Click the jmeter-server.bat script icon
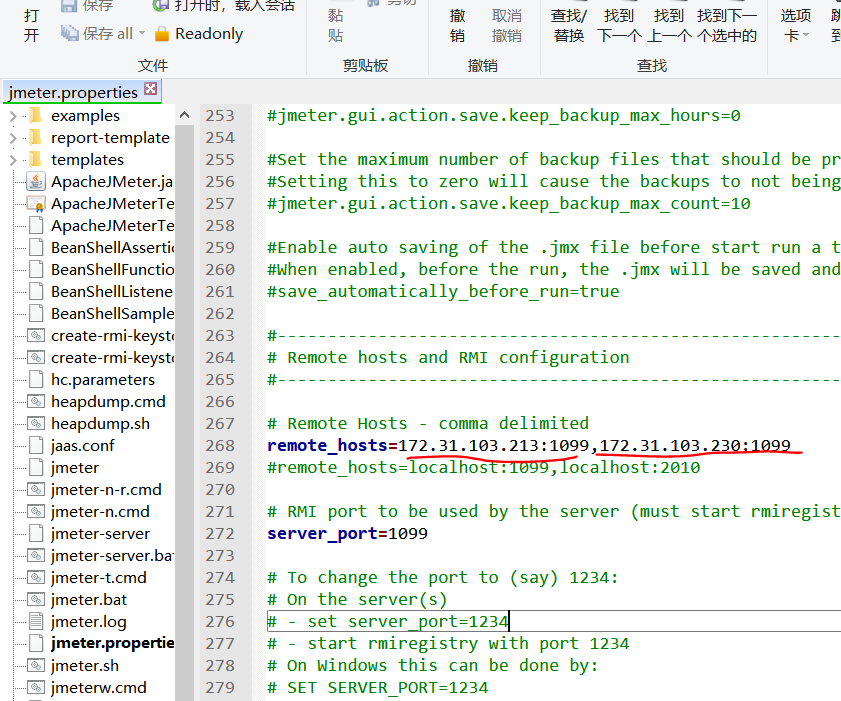Image resolution: width=841 pixels, height=701 pixels. coord(36,555)
